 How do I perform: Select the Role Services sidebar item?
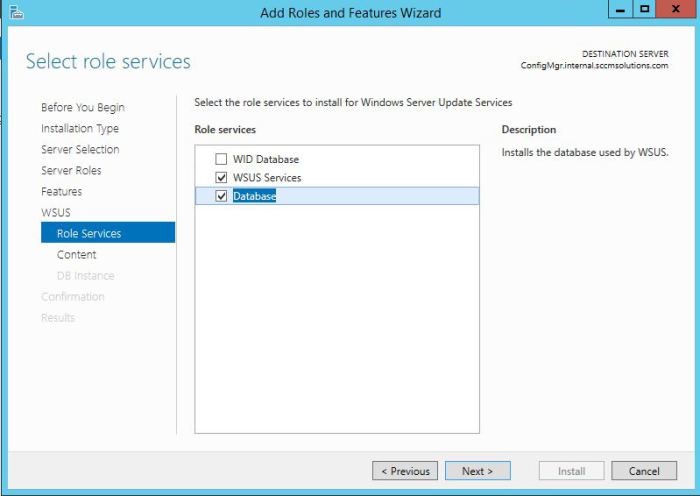click(x=108, y=233)
